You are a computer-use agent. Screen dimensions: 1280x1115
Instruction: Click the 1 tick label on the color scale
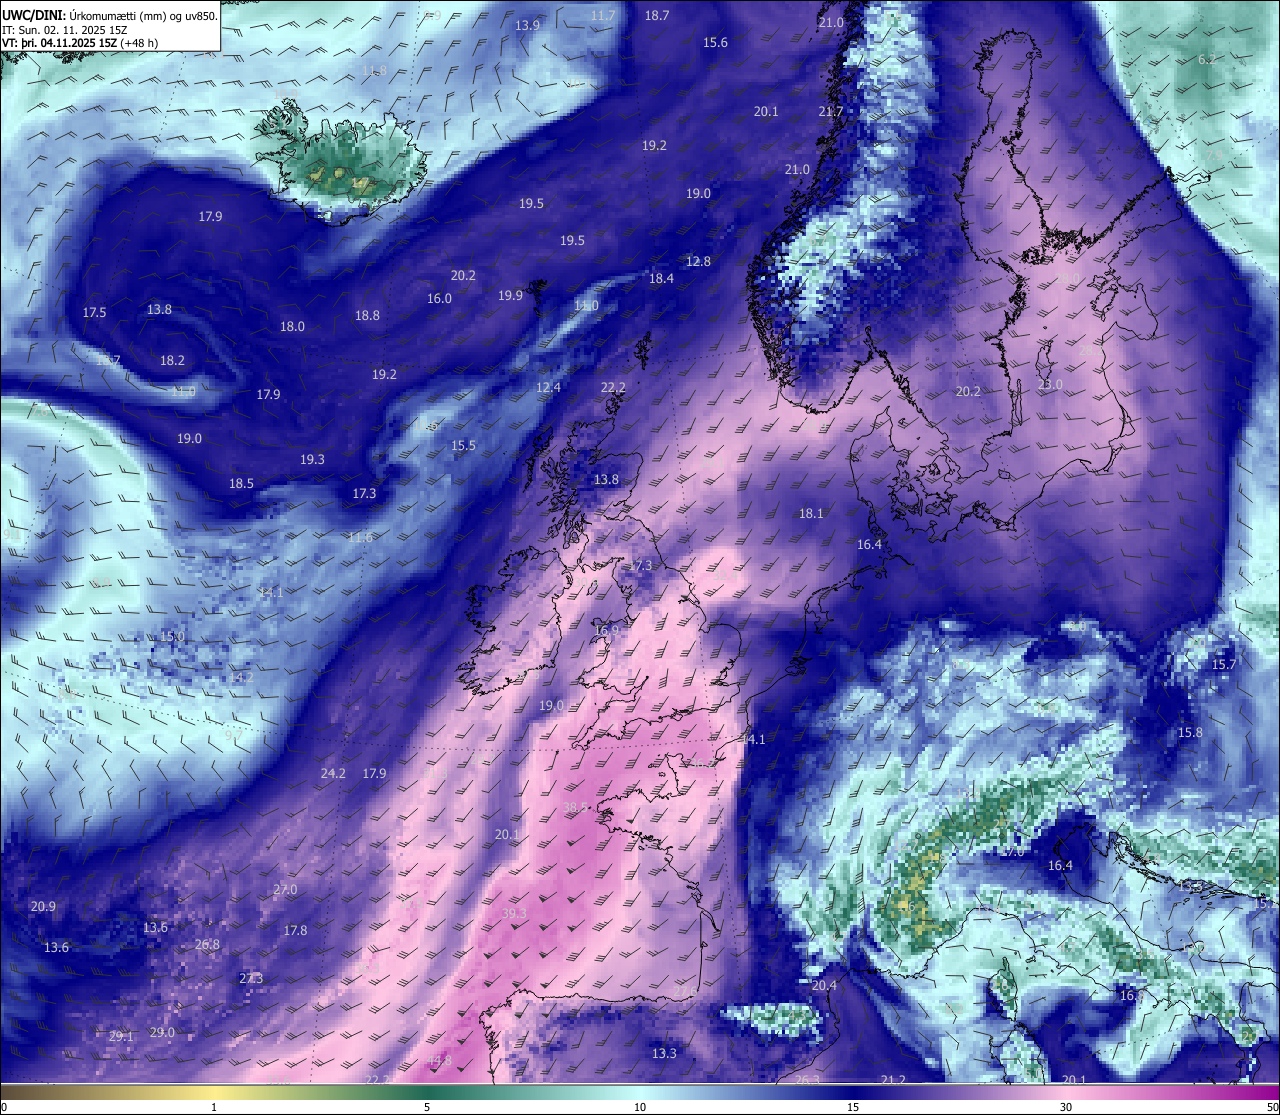pos(214,1107)
